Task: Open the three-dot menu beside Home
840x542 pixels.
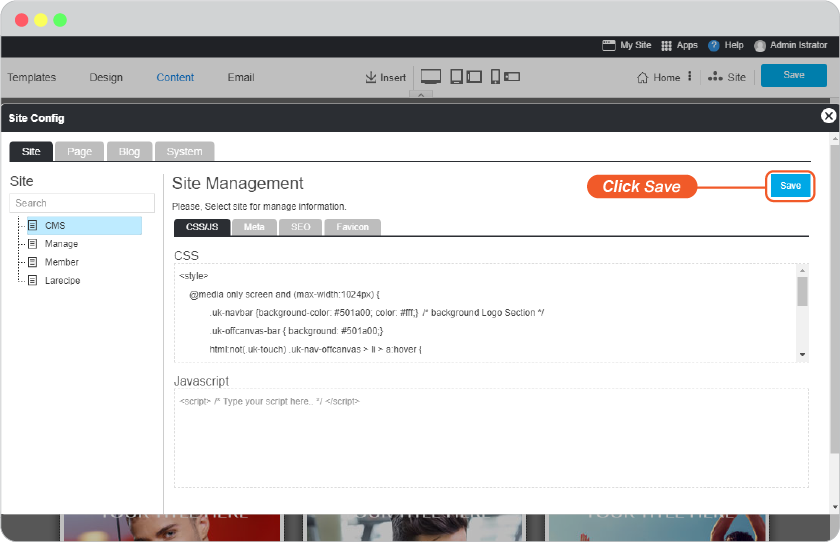Action: [x=689, y=77]
